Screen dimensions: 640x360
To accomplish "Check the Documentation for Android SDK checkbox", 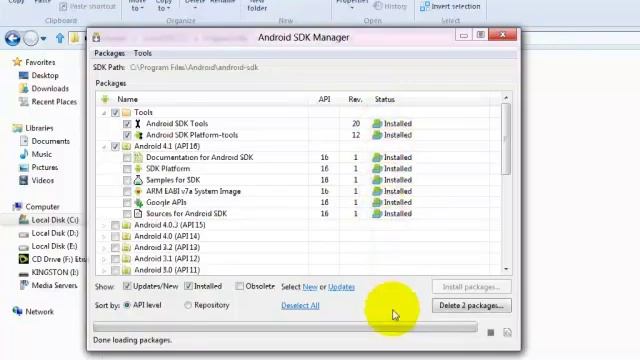I will click(x=127, y=158).
